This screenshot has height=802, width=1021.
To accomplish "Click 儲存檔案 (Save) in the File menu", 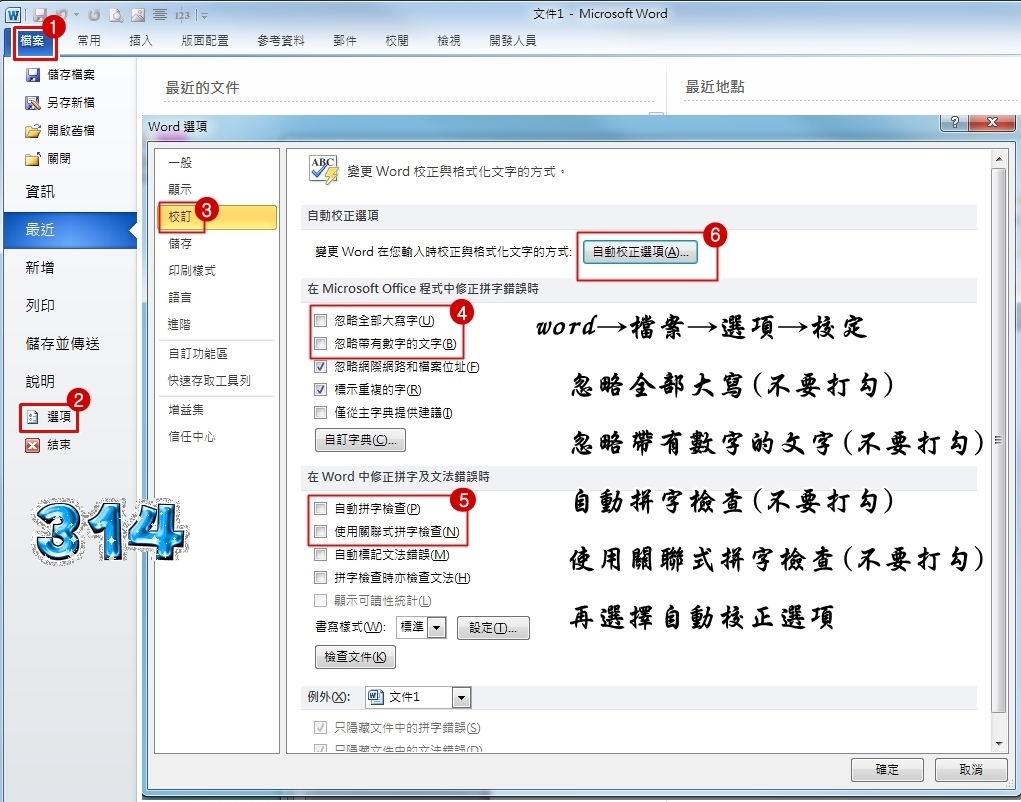I will click(x=60, y=75).
